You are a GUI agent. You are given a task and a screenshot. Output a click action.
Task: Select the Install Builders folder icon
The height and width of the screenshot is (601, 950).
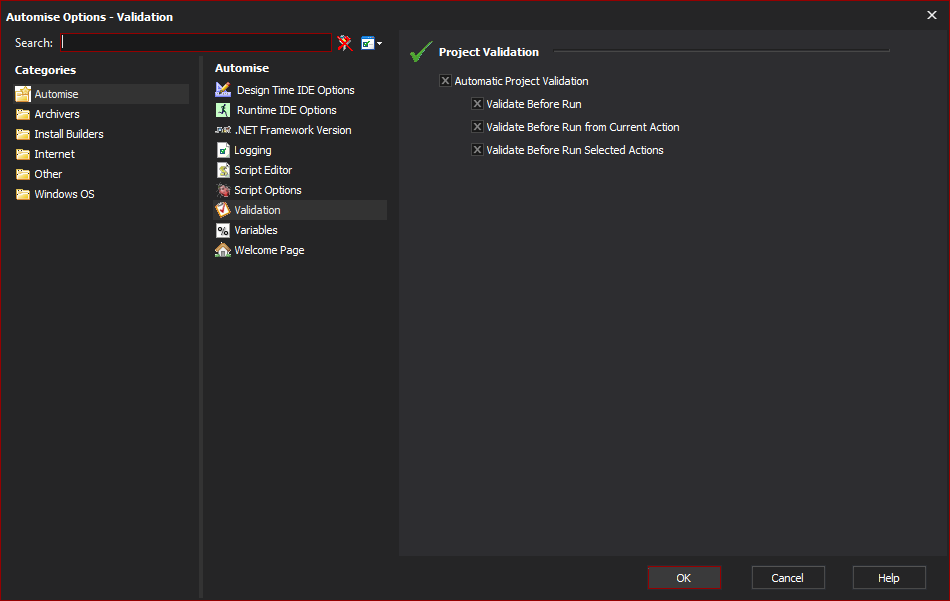pyautogui.click(x=23, y=134)
